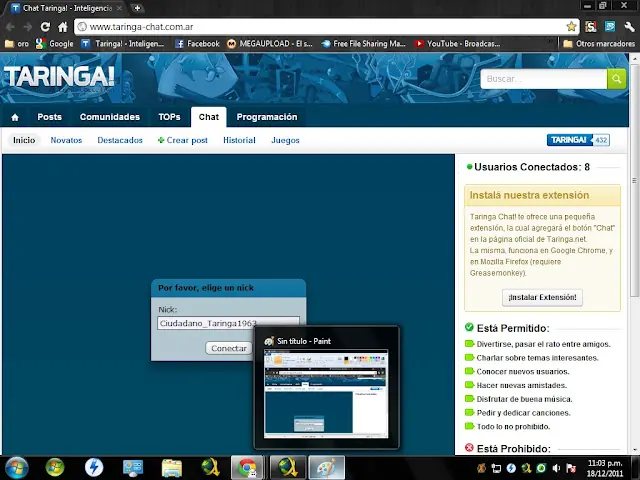Open the Taringa! Inteligen... bookmark
This screenshot has width=640, height=480.
click(122, 44)
